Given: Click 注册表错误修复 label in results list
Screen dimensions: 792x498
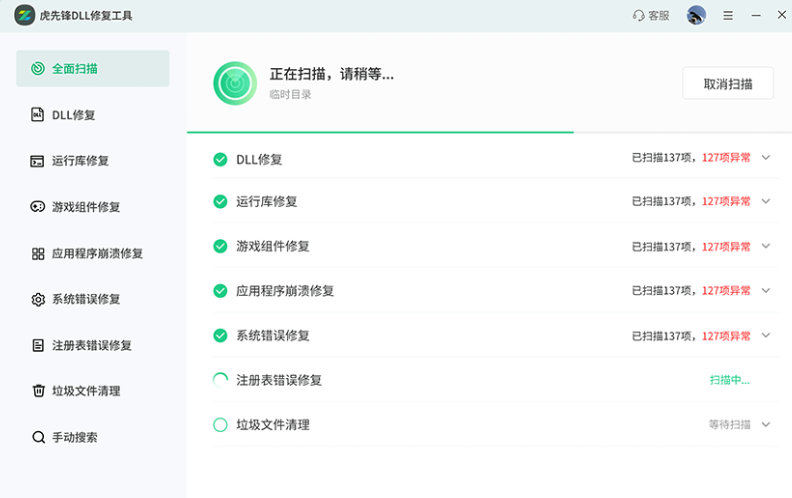Looking at the screenshot, I should click(279, 380).
